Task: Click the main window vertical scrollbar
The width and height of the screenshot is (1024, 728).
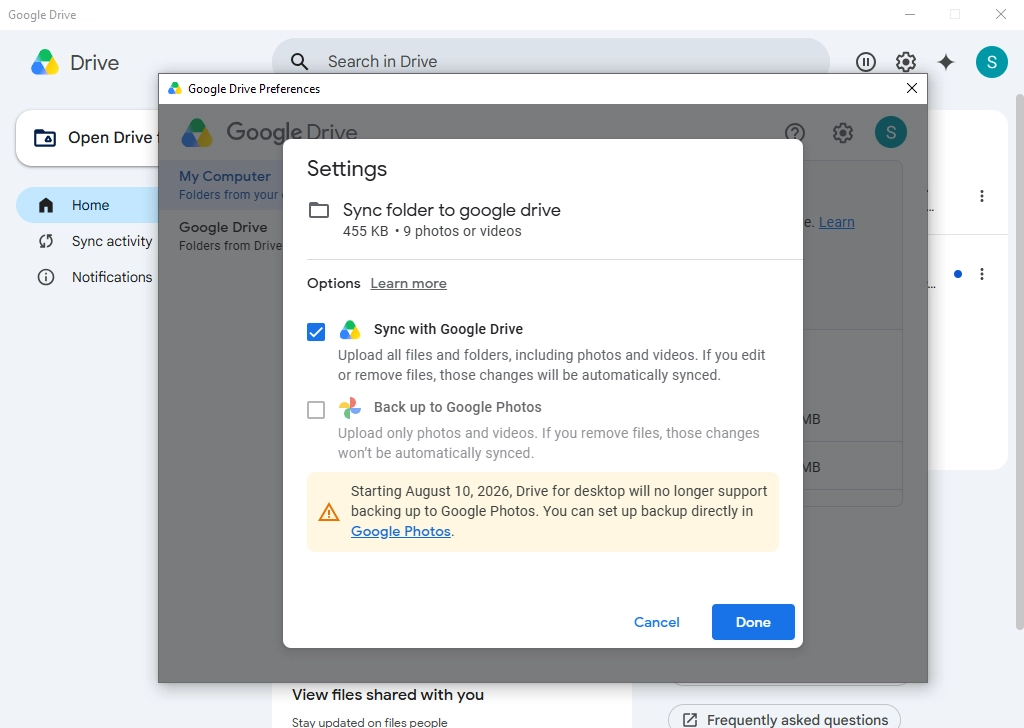Action: click(1019, 362)
